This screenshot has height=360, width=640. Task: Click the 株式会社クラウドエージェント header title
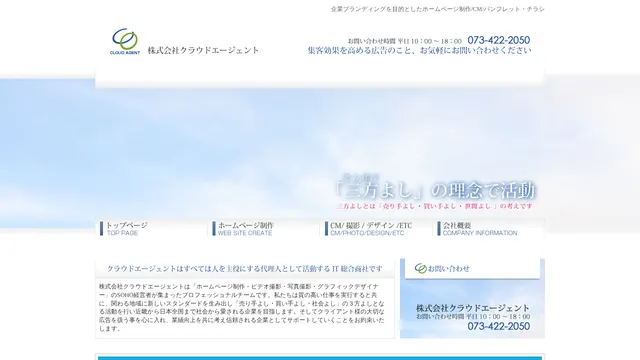tap(203, 50)
